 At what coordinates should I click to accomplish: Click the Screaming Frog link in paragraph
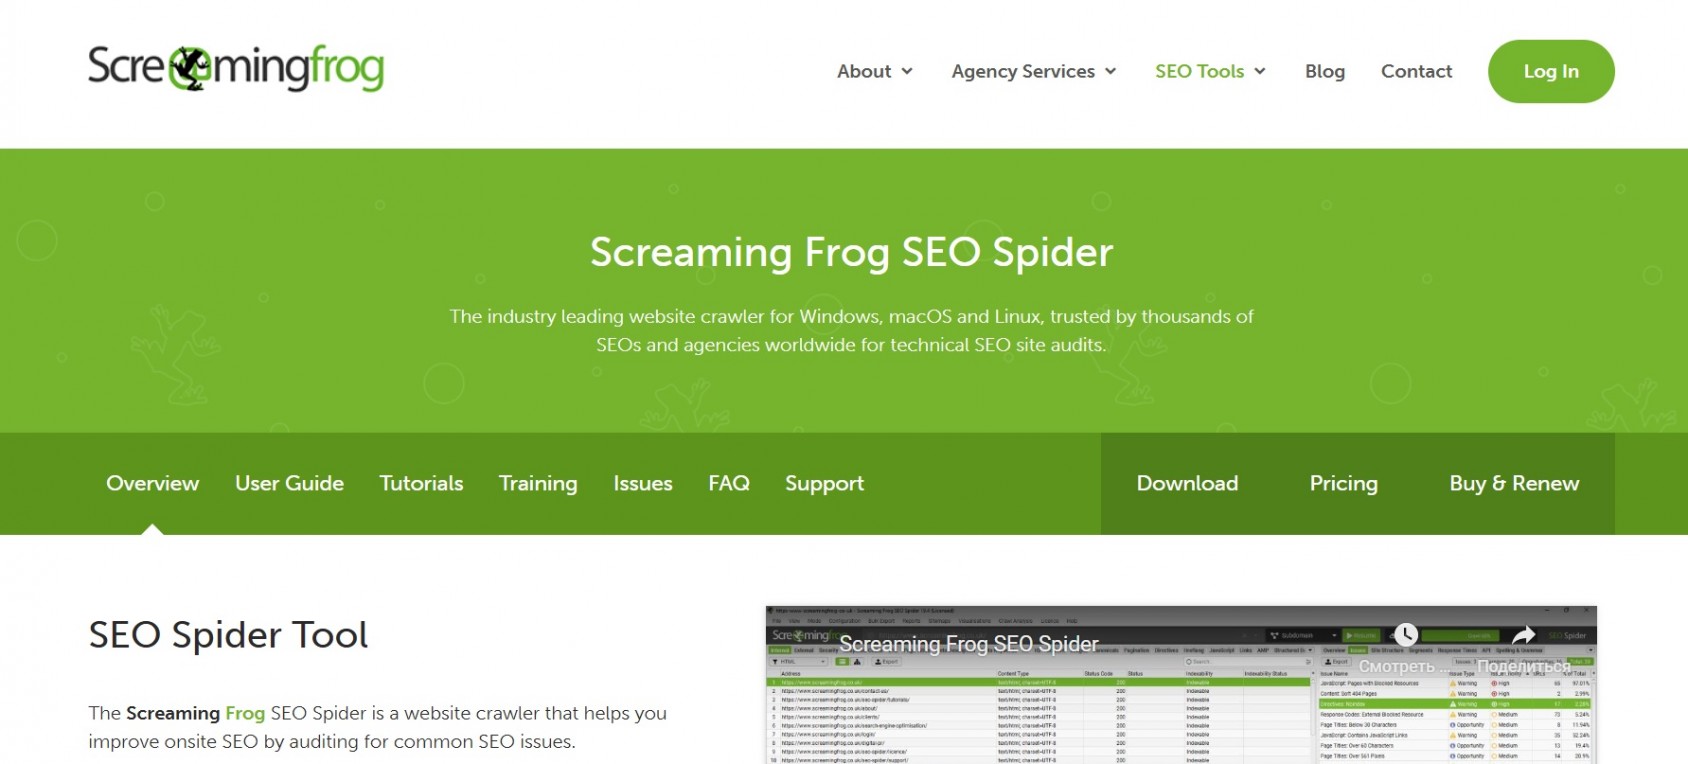[195, 713]
